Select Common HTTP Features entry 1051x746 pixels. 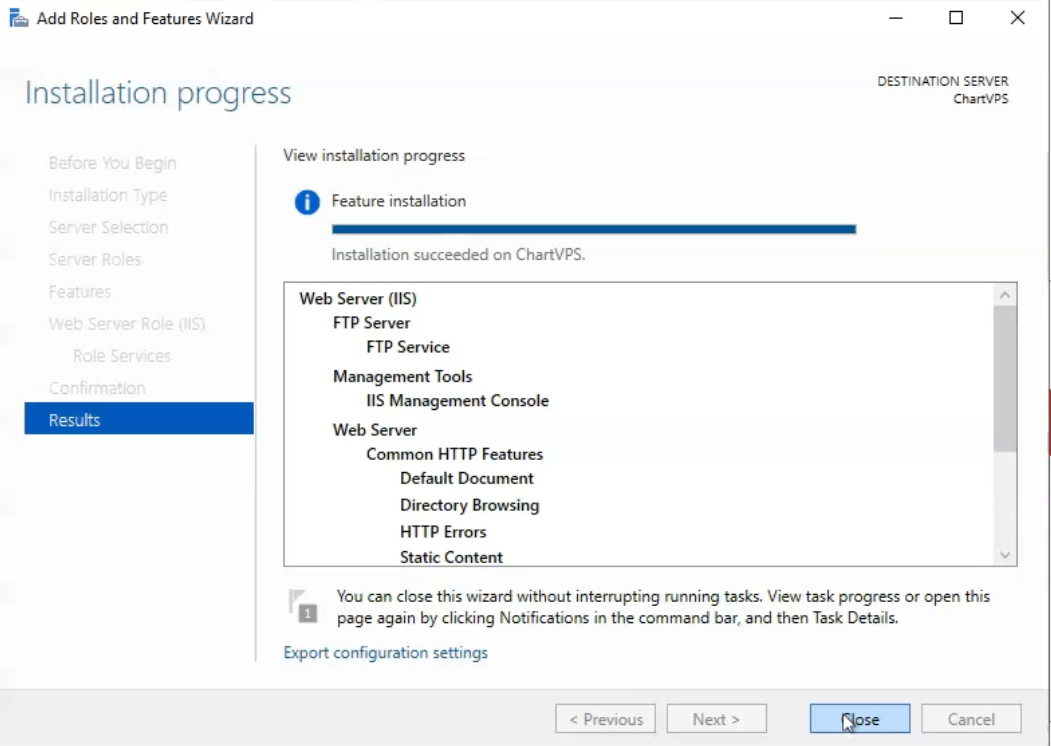[454, 454]
